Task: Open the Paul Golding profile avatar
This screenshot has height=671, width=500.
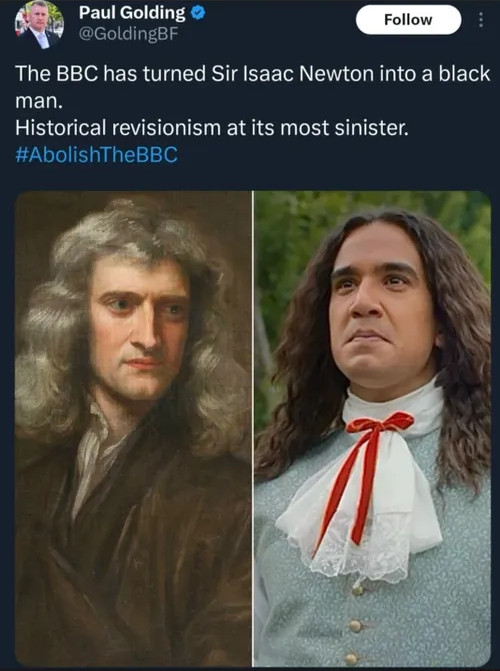Action: pyautogui.click(x=39, y=25)
